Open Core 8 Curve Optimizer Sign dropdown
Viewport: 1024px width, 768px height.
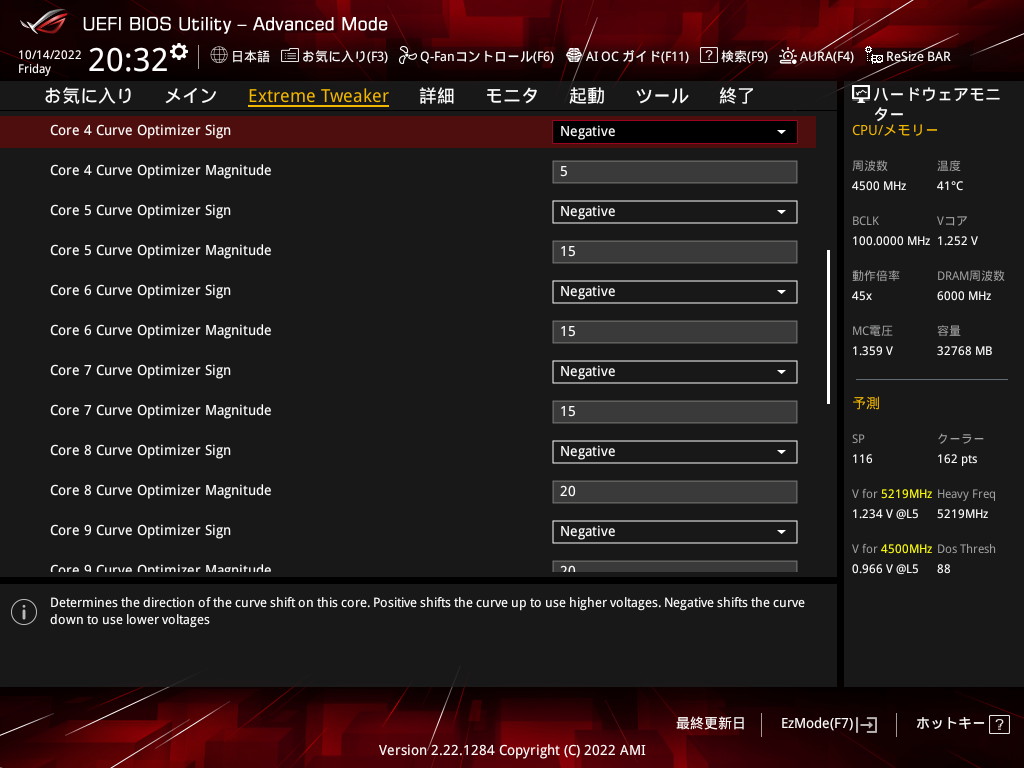click(x=675, y=451)
